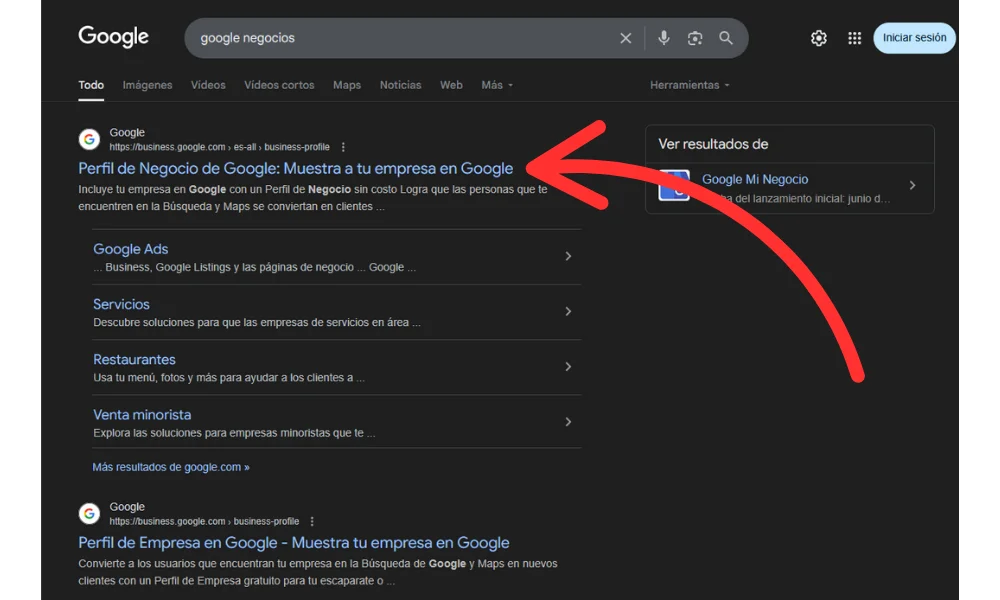Expand the Google Ads row chevron
The width and height of the screenshot is (1000, 600).
click(568, 256)
